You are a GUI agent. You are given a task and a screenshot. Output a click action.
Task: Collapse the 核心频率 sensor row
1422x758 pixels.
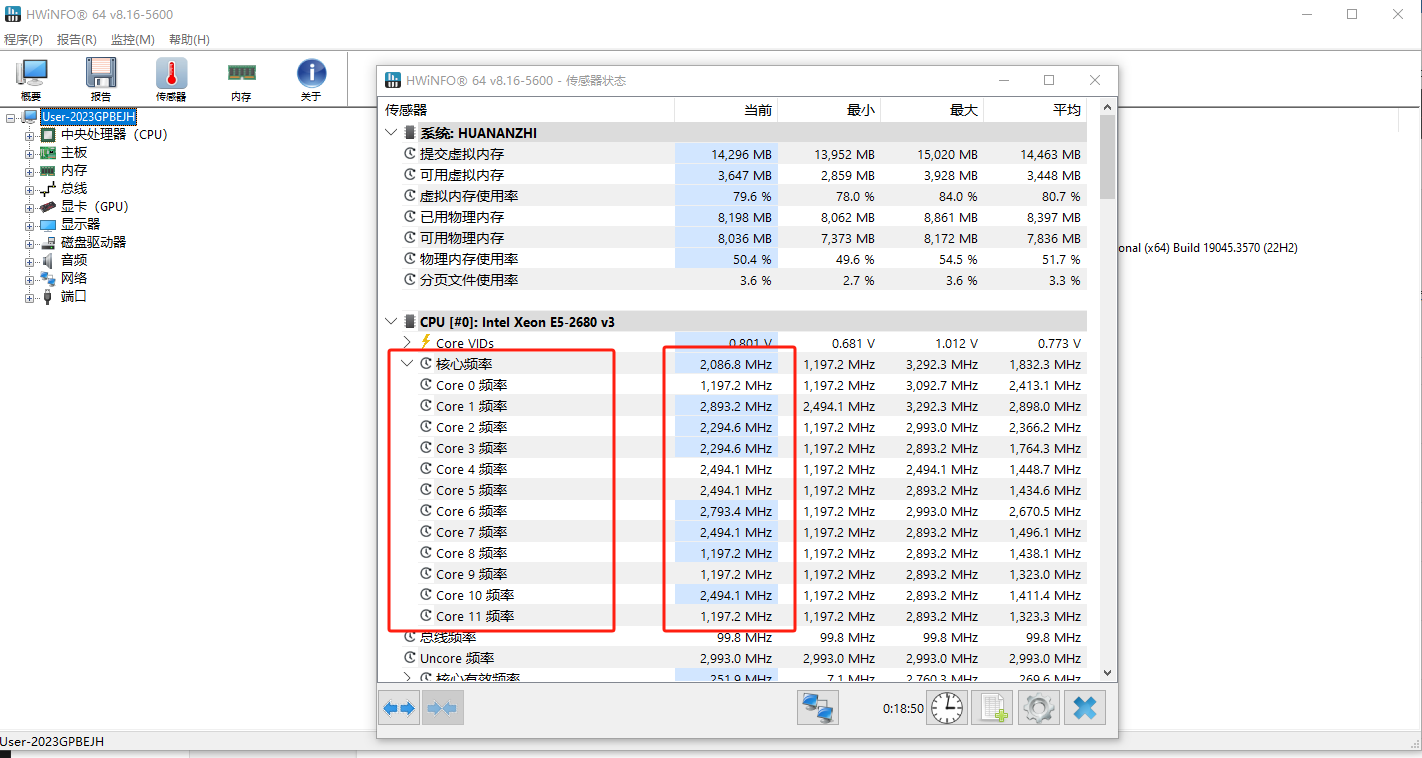[x=407, y=364]
